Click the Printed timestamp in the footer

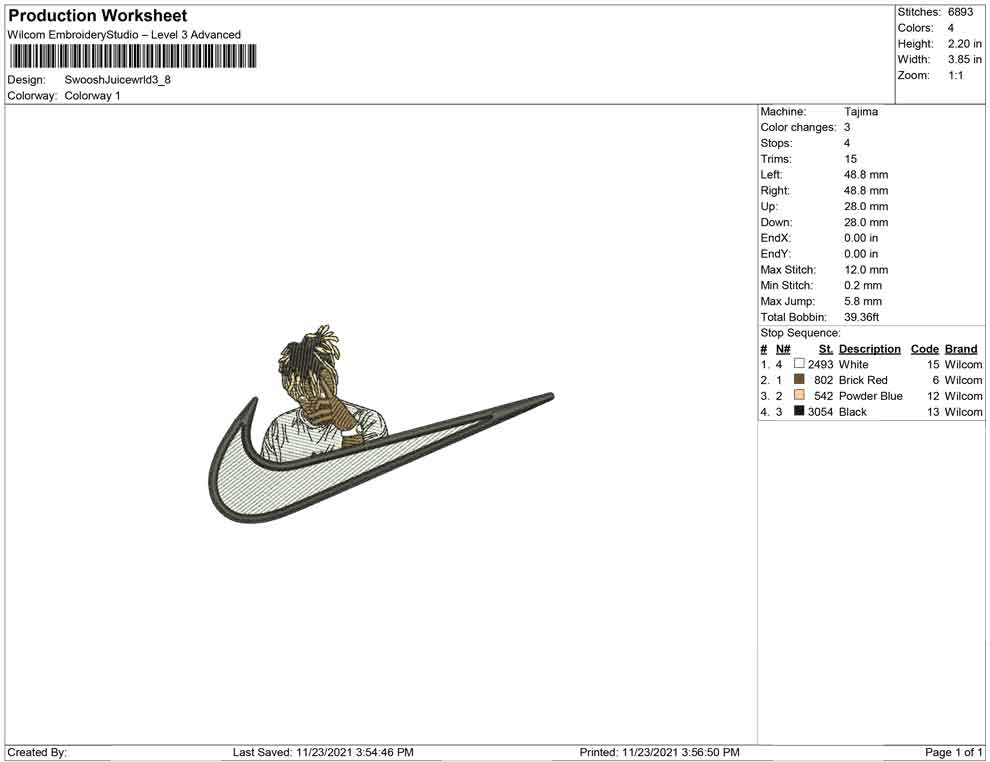[x=659, y=752]
